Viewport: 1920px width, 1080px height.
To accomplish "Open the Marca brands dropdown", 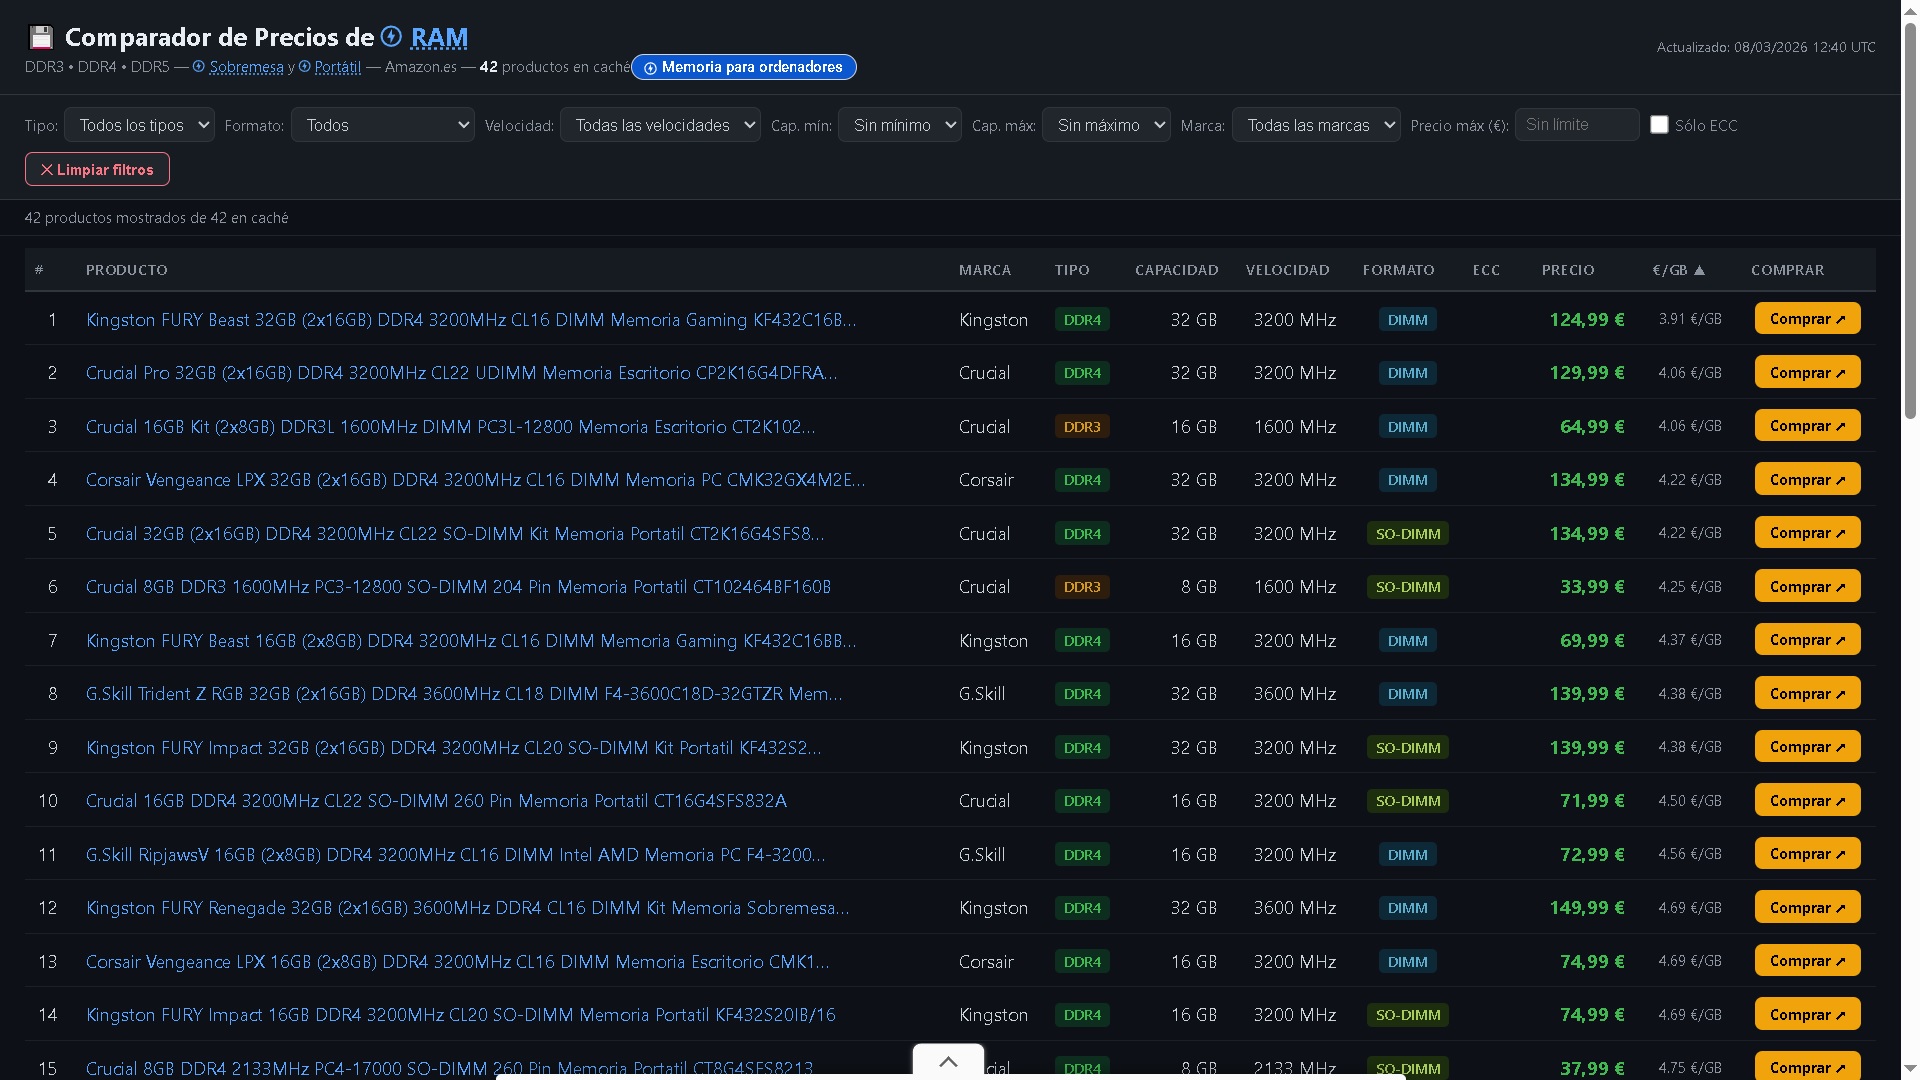I will pyautogui.click(x=1315, y=125).
